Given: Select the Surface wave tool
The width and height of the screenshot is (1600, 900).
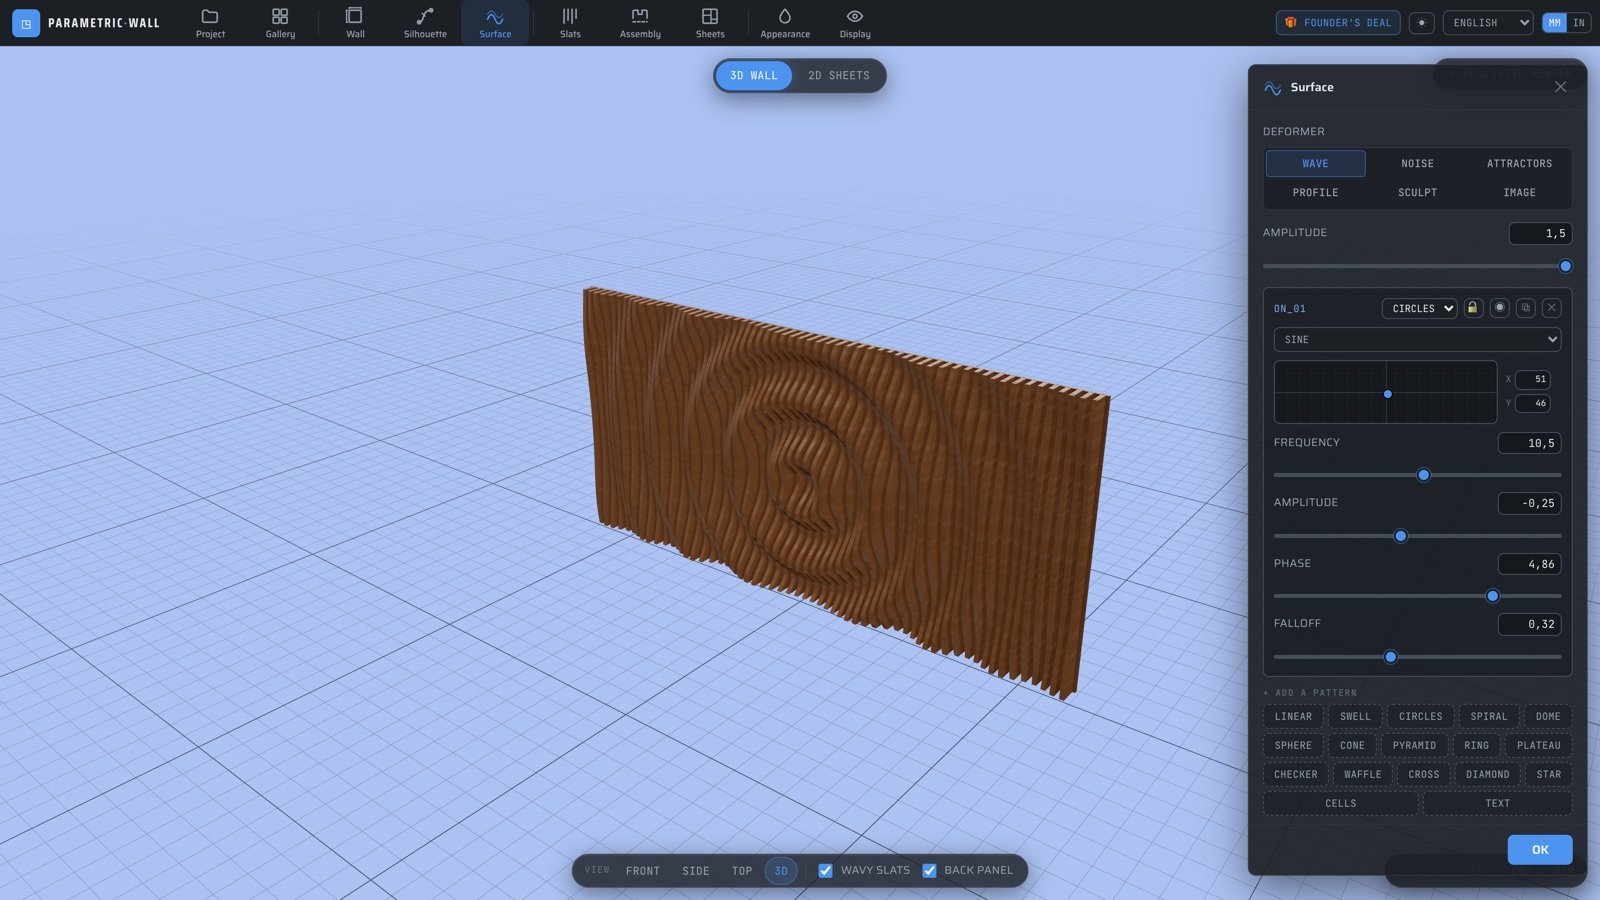Looking at the screenshot, I should [x=495, y=23].
